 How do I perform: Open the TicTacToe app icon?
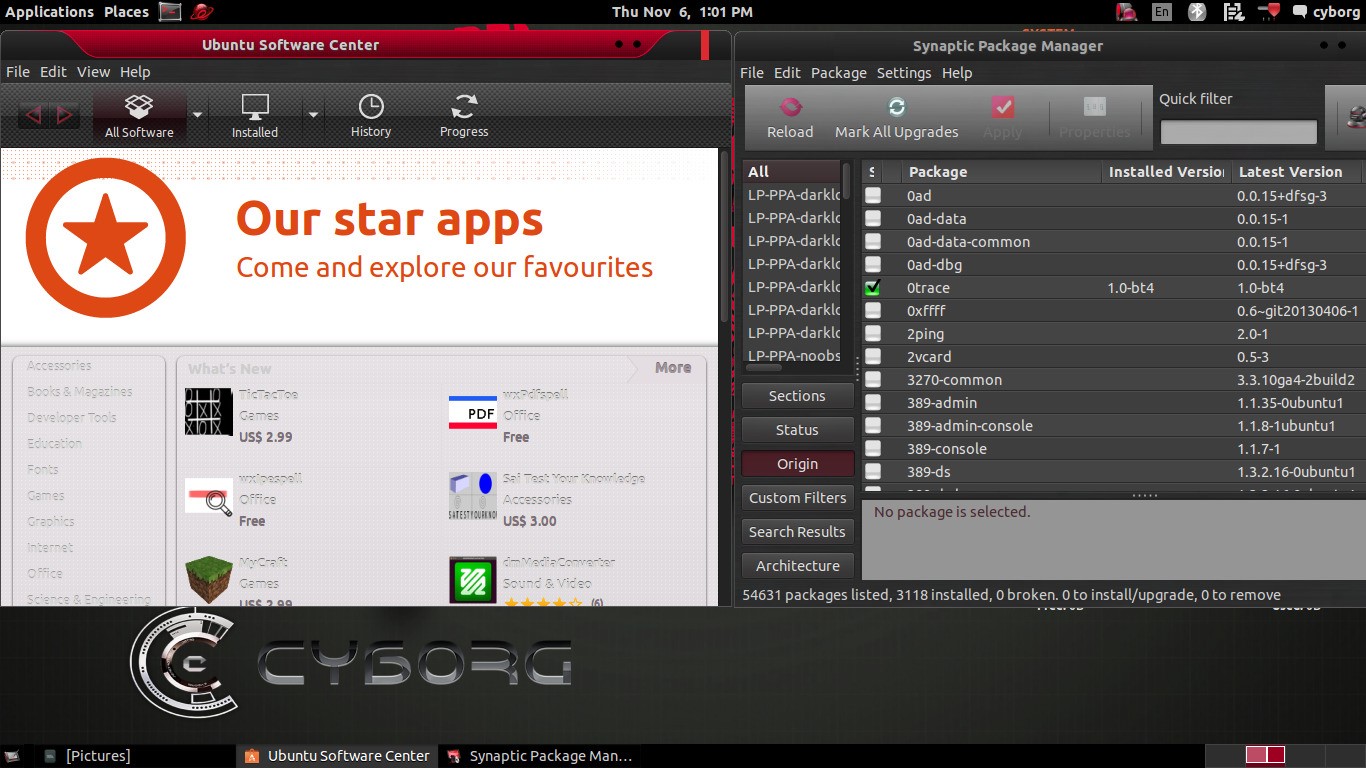coord(208,411)
